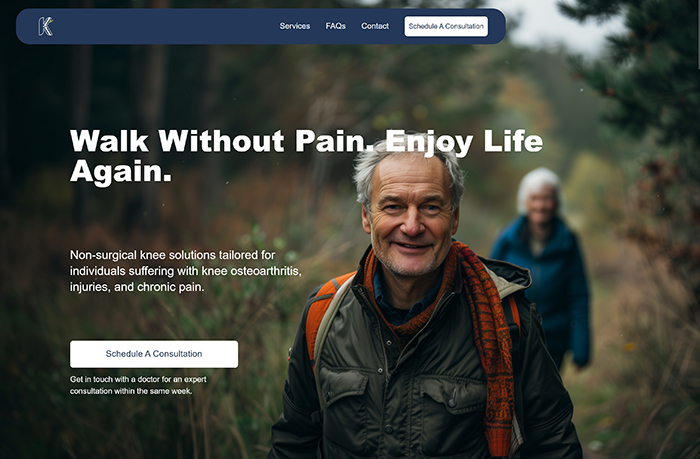Viewport: 700px width, 459px height.
Task: Go to the FAQs section
Action: 335,26
